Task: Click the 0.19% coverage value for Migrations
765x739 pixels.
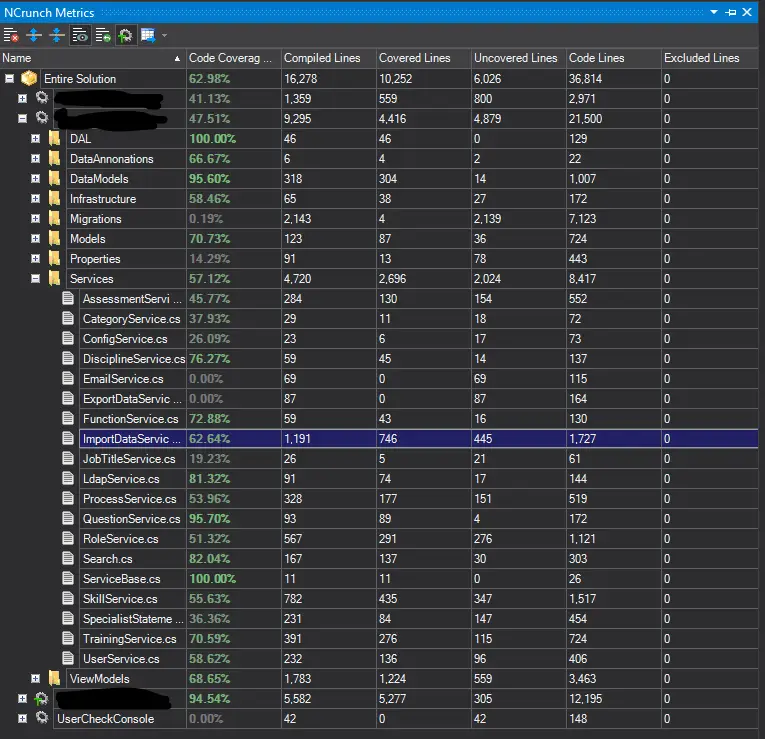Action: [206, 219]
